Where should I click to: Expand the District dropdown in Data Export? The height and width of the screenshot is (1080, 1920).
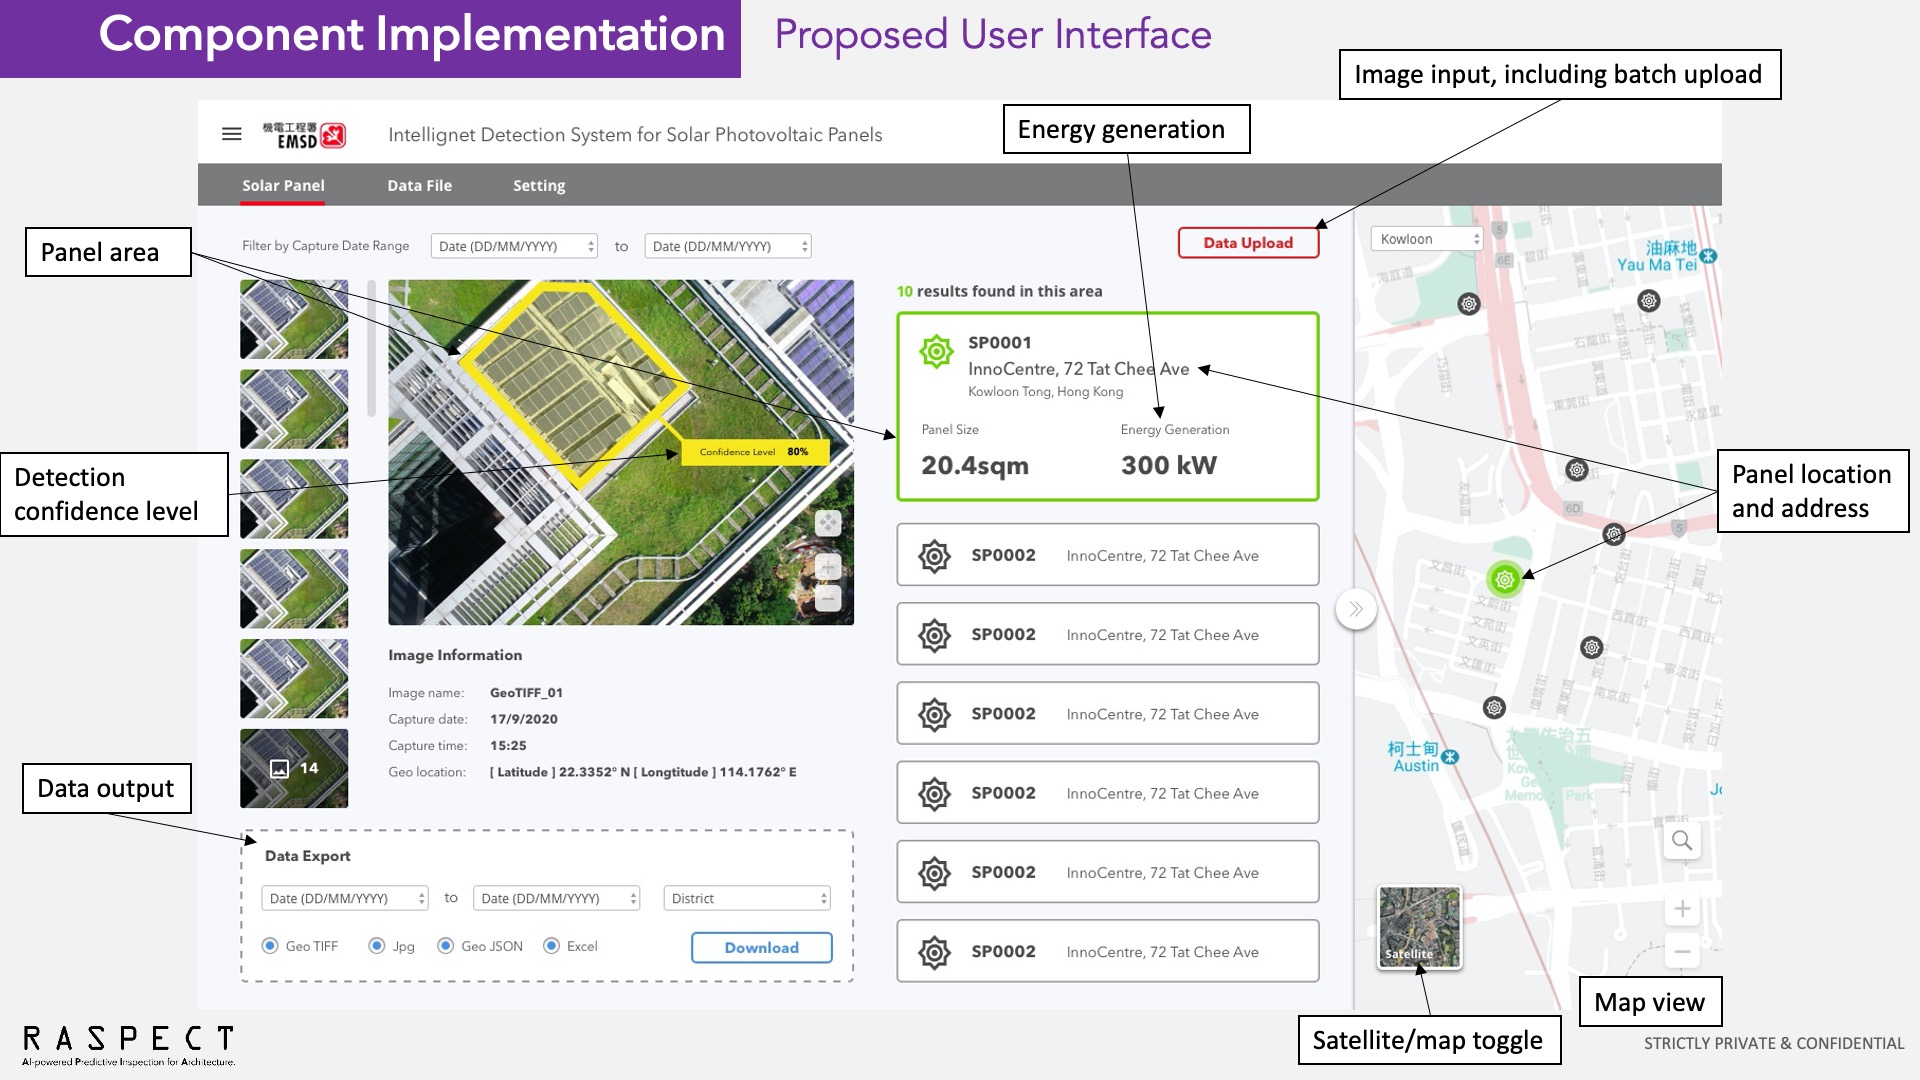pos(746,898)
